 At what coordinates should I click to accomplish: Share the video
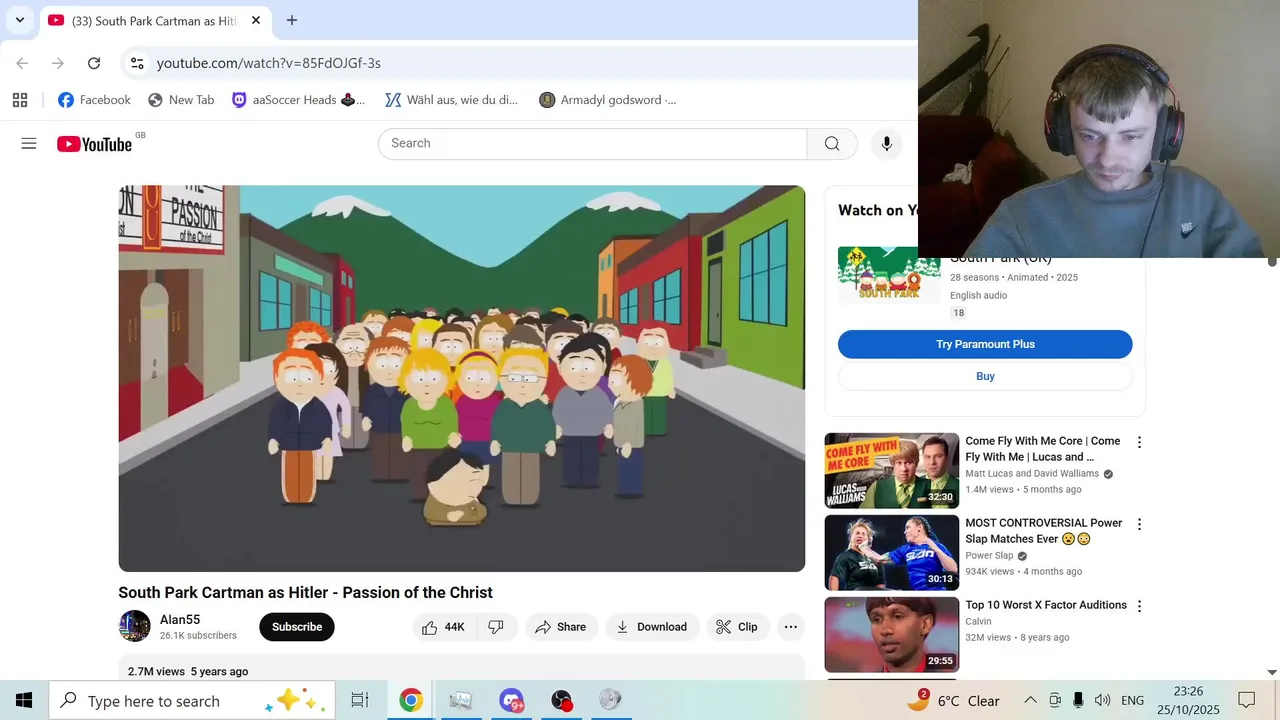click(x=561, y=627)
